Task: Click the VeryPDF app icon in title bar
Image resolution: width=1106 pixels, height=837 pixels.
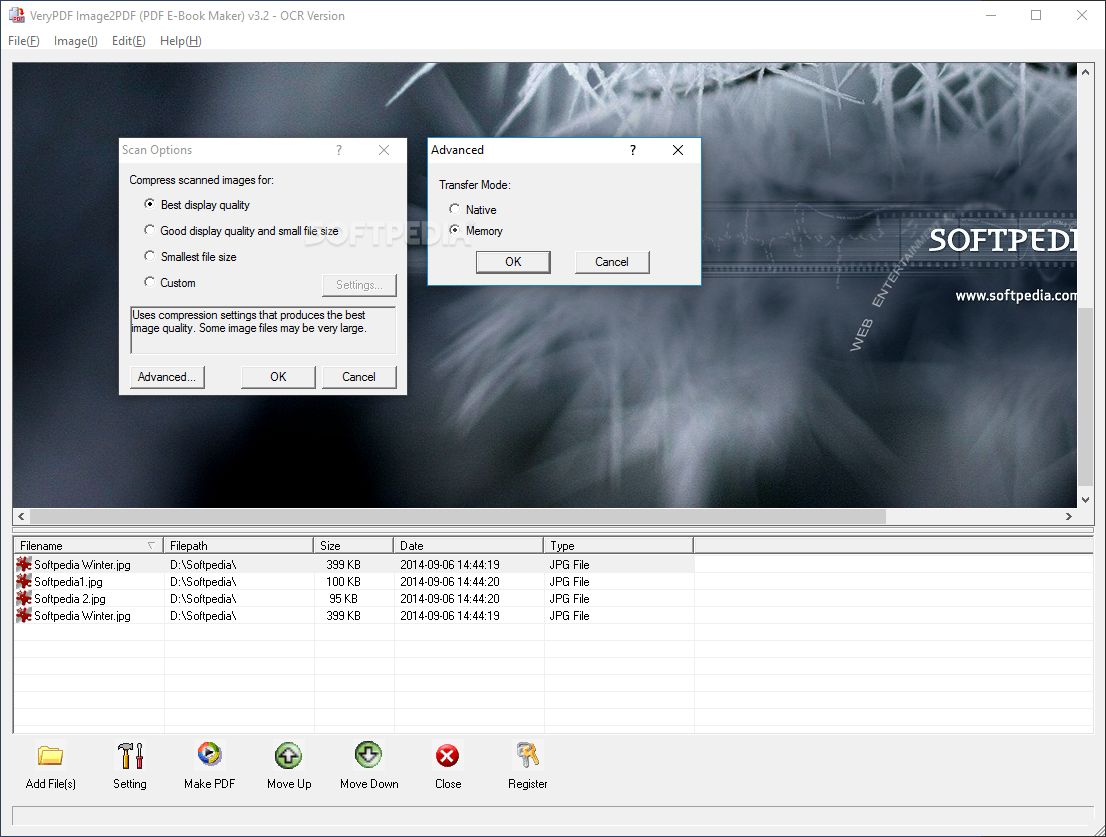Action: pyautogui.click(x=16, y=15)
